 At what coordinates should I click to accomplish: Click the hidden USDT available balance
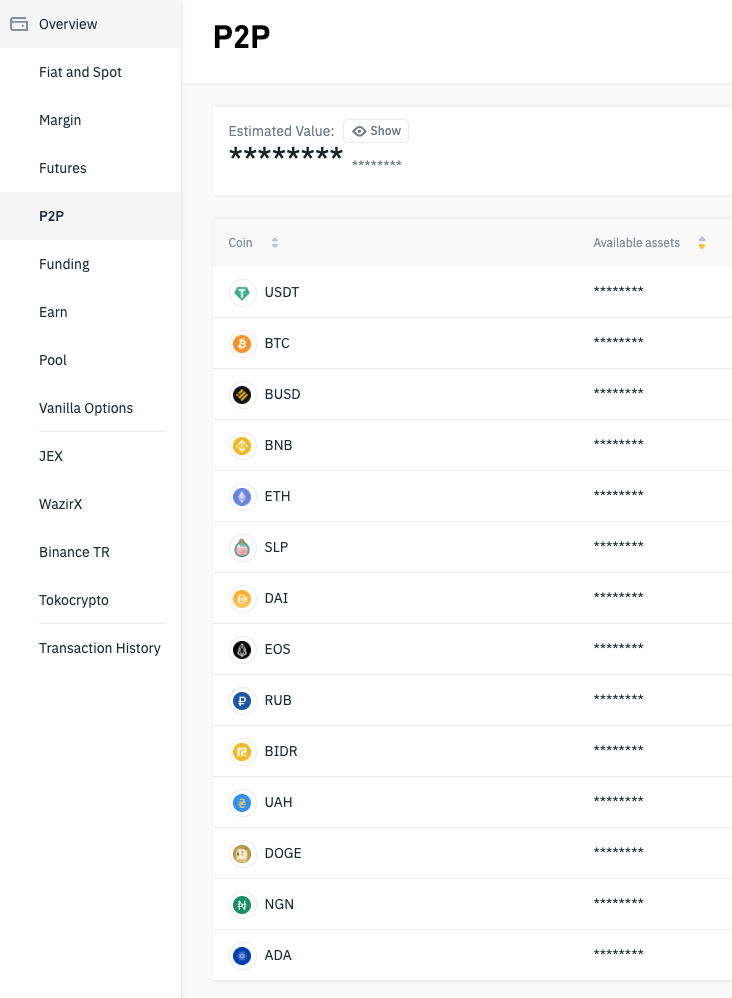pyautogui.click(x=618, y=290)
